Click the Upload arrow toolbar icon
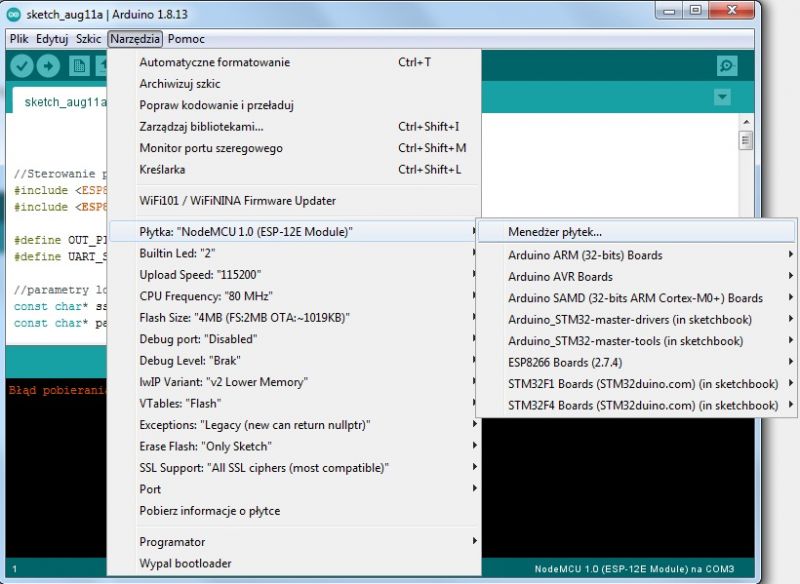Screen dimensions: 800x584 click(48, 66)
